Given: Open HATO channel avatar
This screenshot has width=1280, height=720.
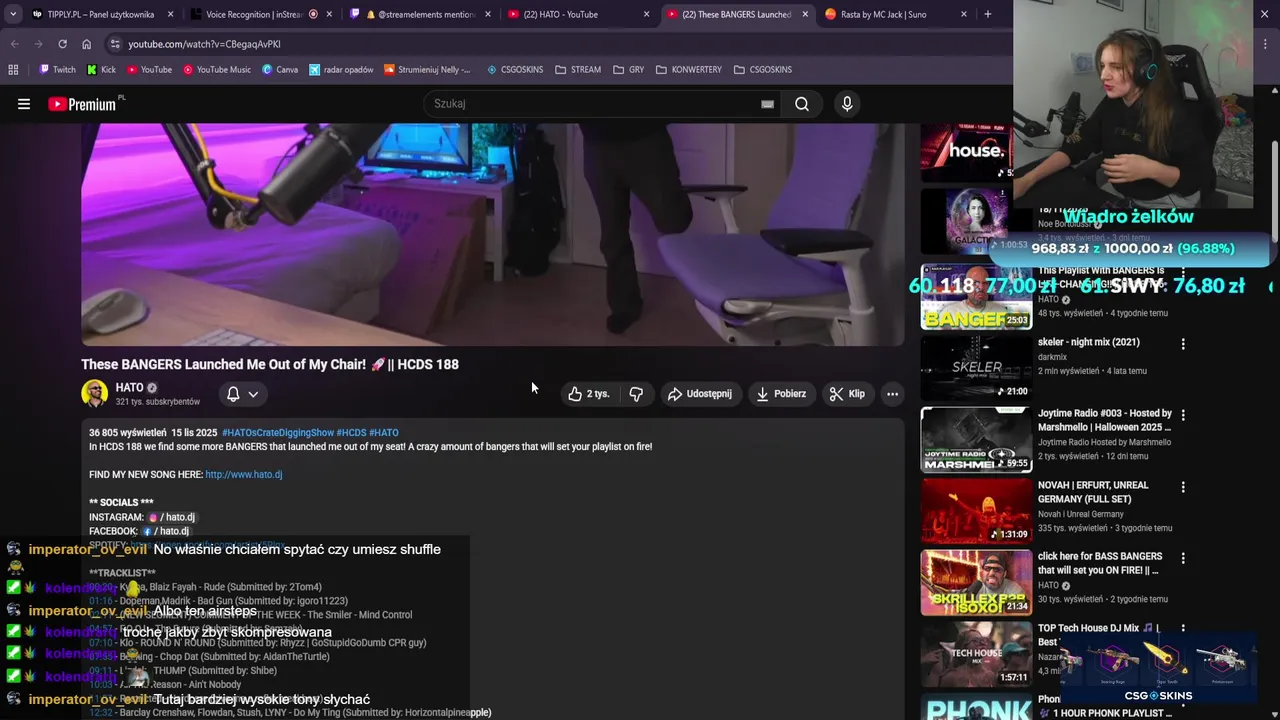Looking at the screenshot, I should 95,393.
